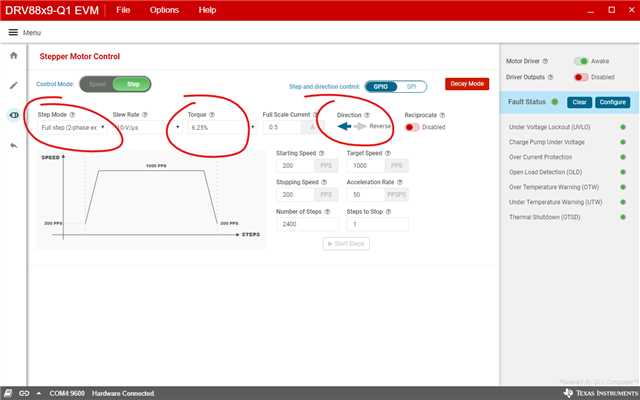Open the Torque dropdown
Image resolution: width=640 pixels, height=400 pixels.
(222, 127)
